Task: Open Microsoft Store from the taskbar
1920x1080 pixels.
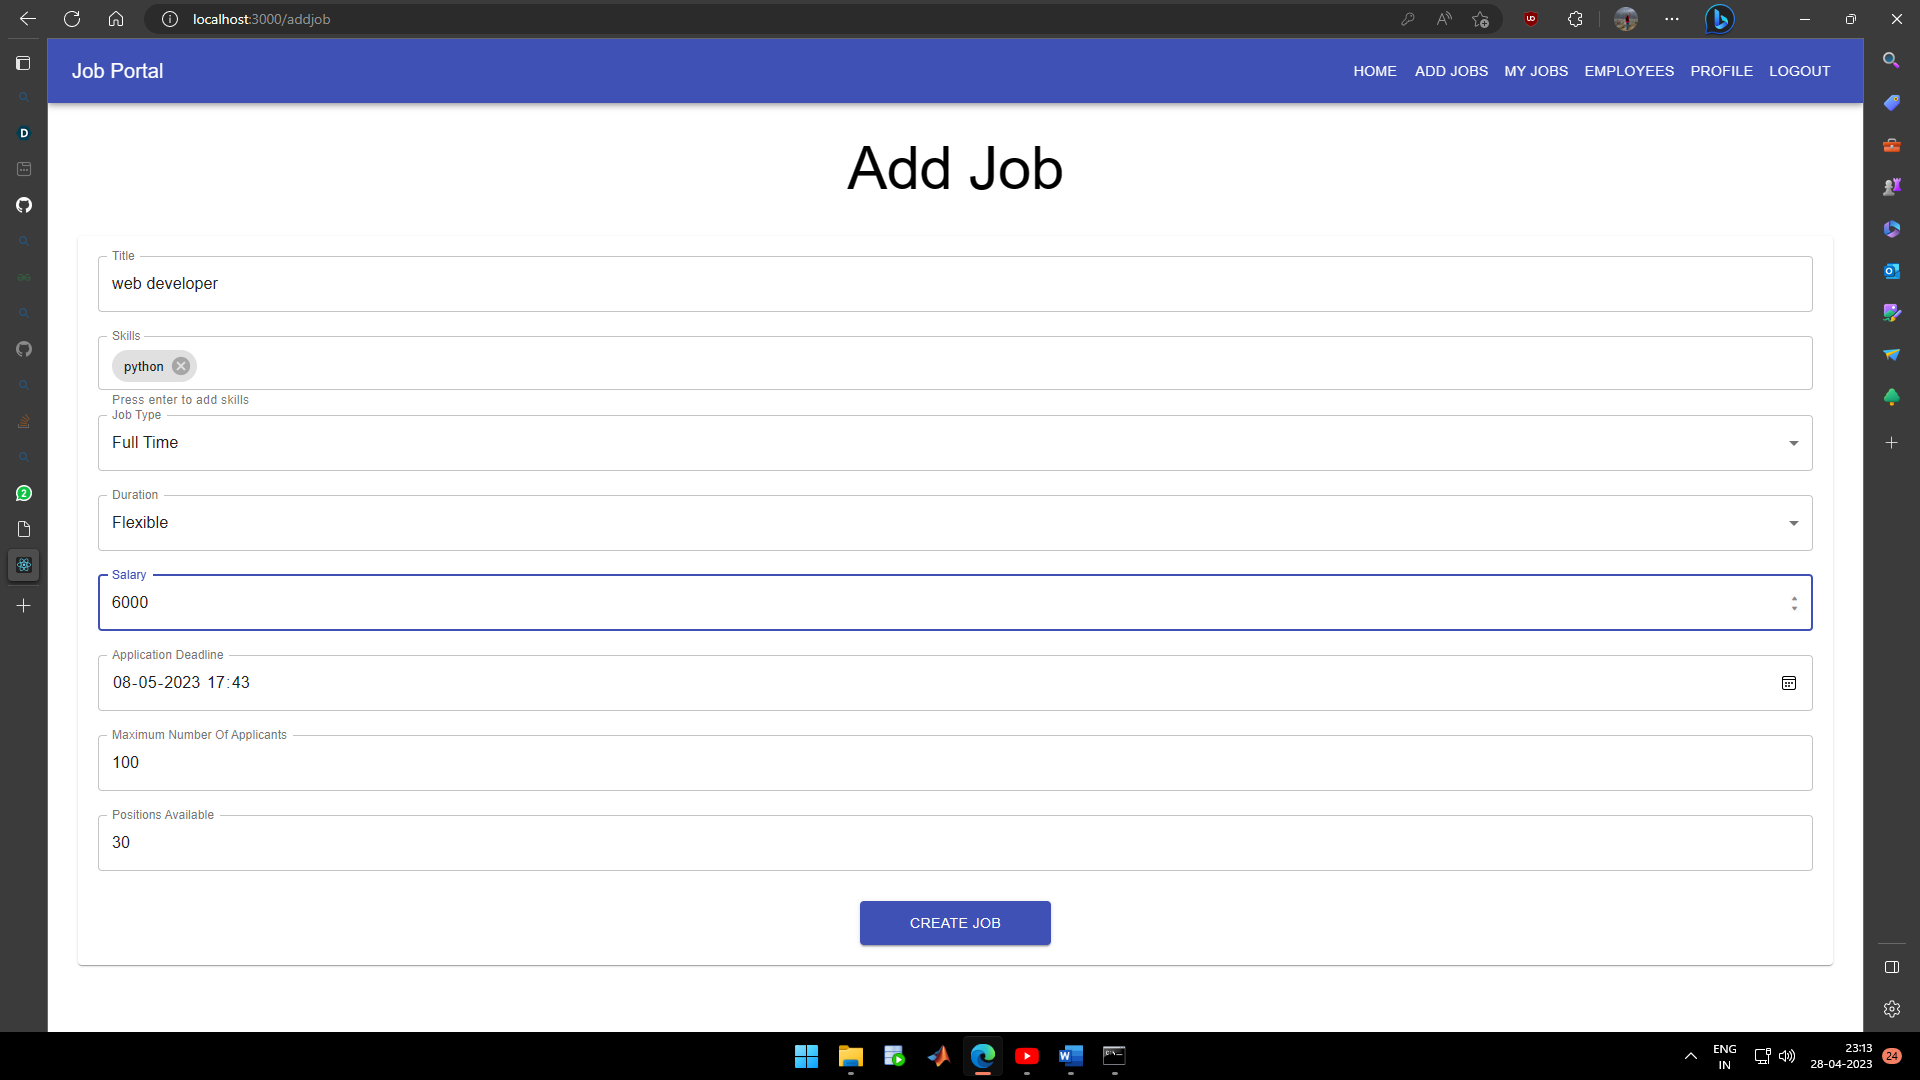Action: tap(895, 1056)
